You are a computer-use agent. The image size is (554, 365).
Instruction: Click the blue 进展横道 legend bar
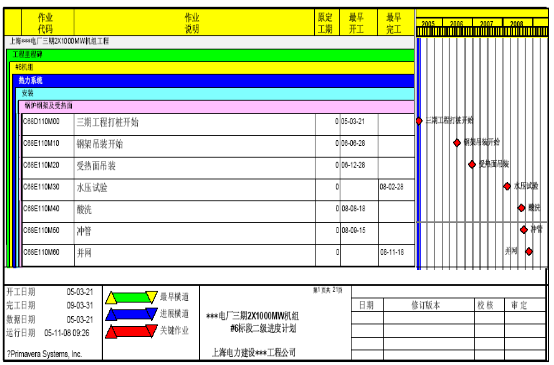[x=131, y=314]
